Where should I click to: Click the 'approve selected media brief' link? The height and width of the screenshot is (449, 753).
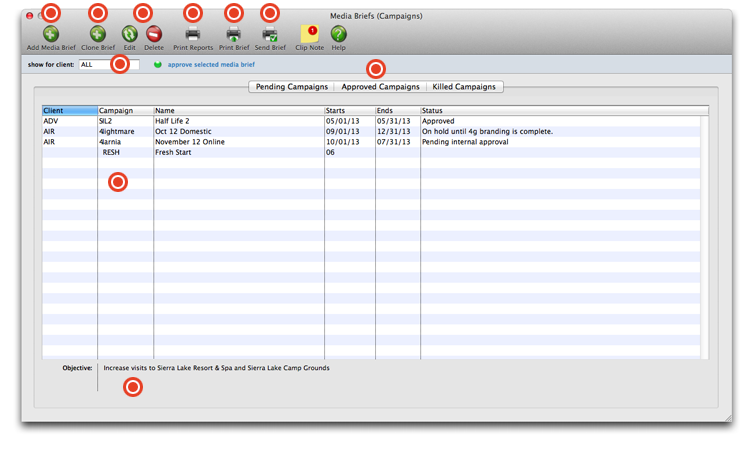click(204, 64)
